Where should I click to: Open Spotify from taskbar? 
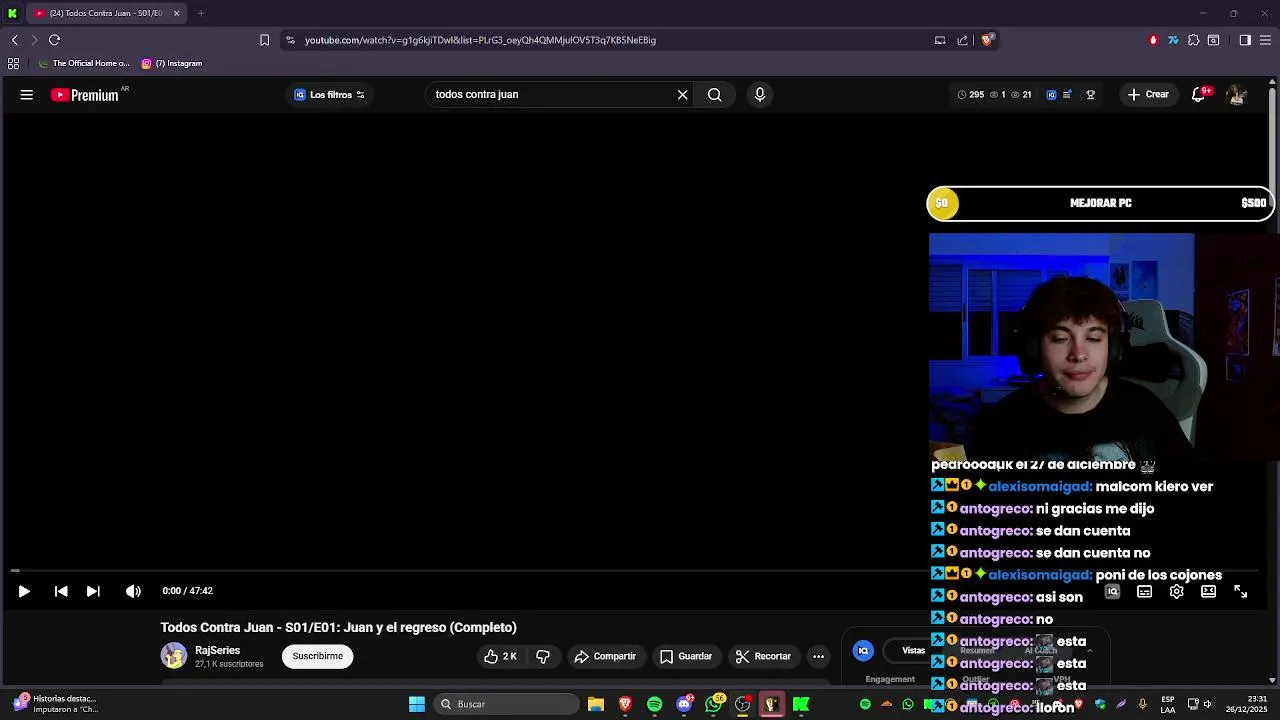654,704
